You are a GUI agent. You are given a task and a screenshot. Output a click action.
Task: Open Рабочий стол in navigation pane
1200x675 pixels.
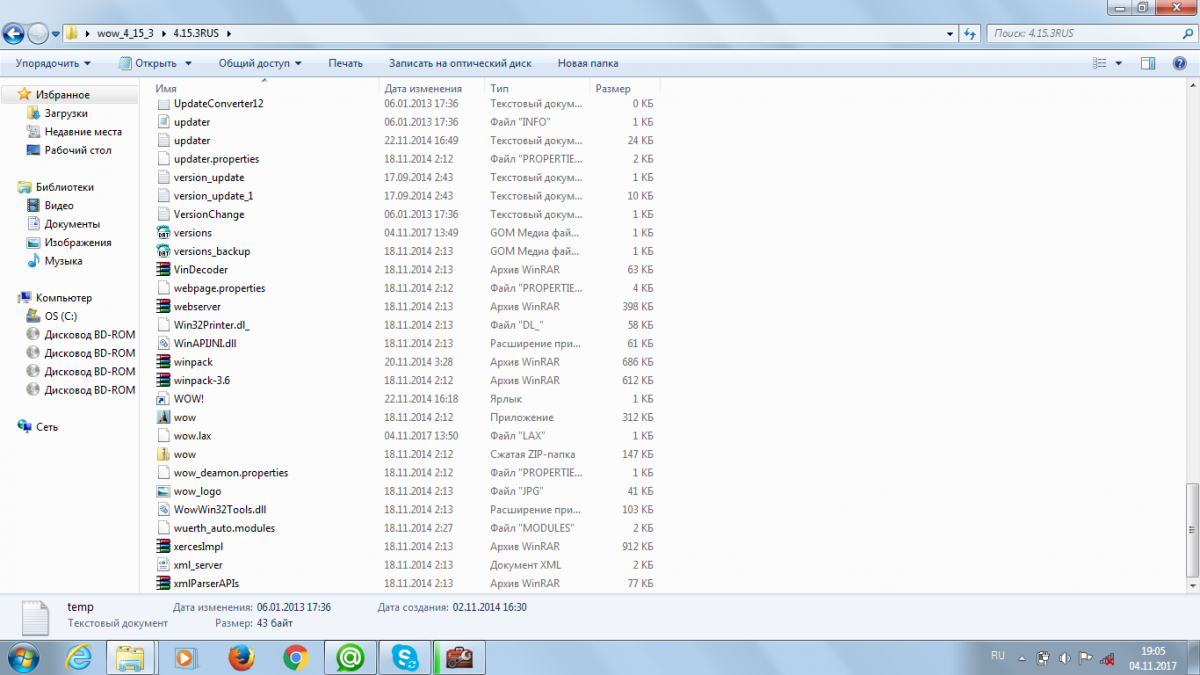click(78, 150)
